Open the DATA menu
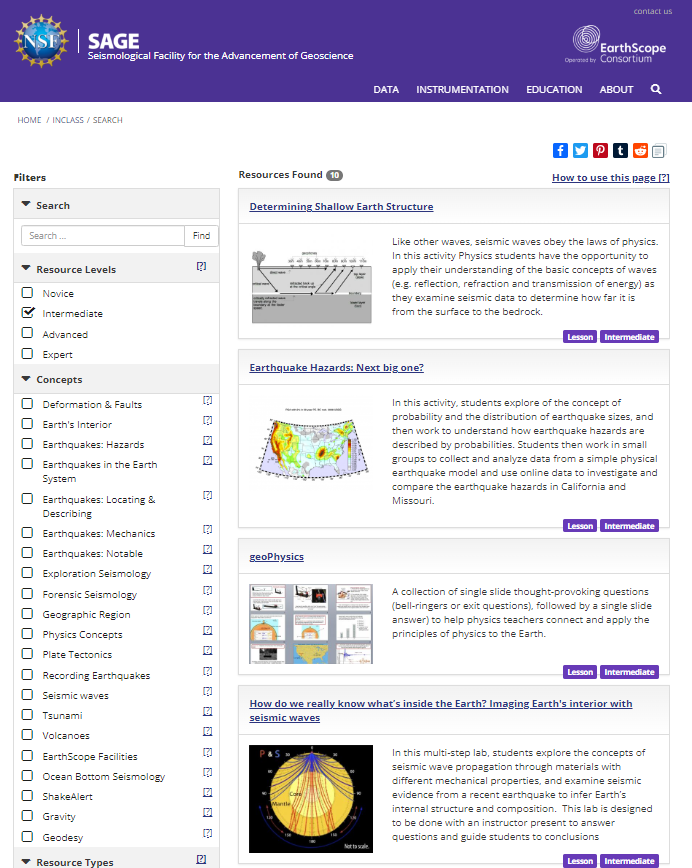This screenshot has height=868, width=692. 386,90
